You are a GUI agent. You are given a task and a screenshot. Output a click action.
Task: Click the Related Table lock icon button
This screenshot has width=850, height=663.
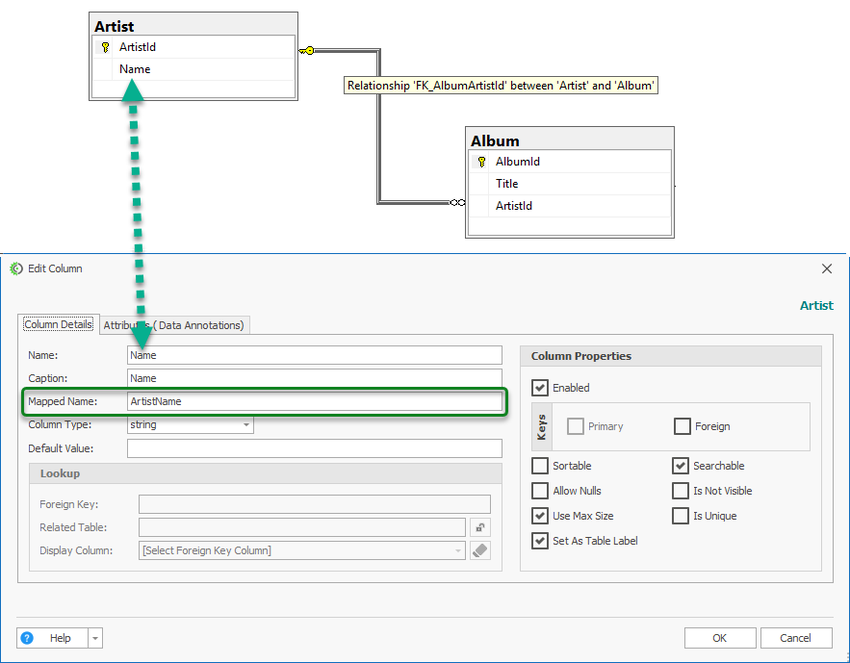pos(480,527)
